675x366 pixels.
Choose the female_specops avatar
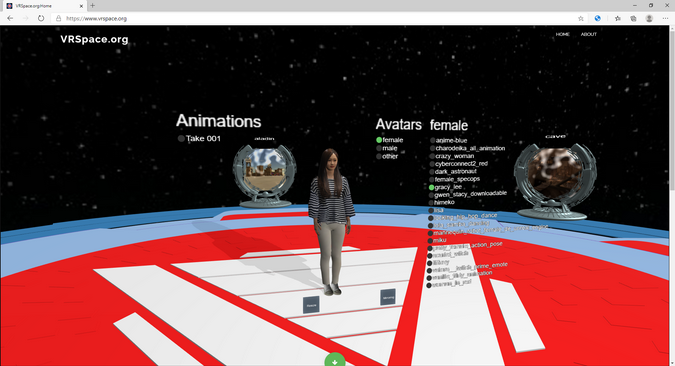454,179
